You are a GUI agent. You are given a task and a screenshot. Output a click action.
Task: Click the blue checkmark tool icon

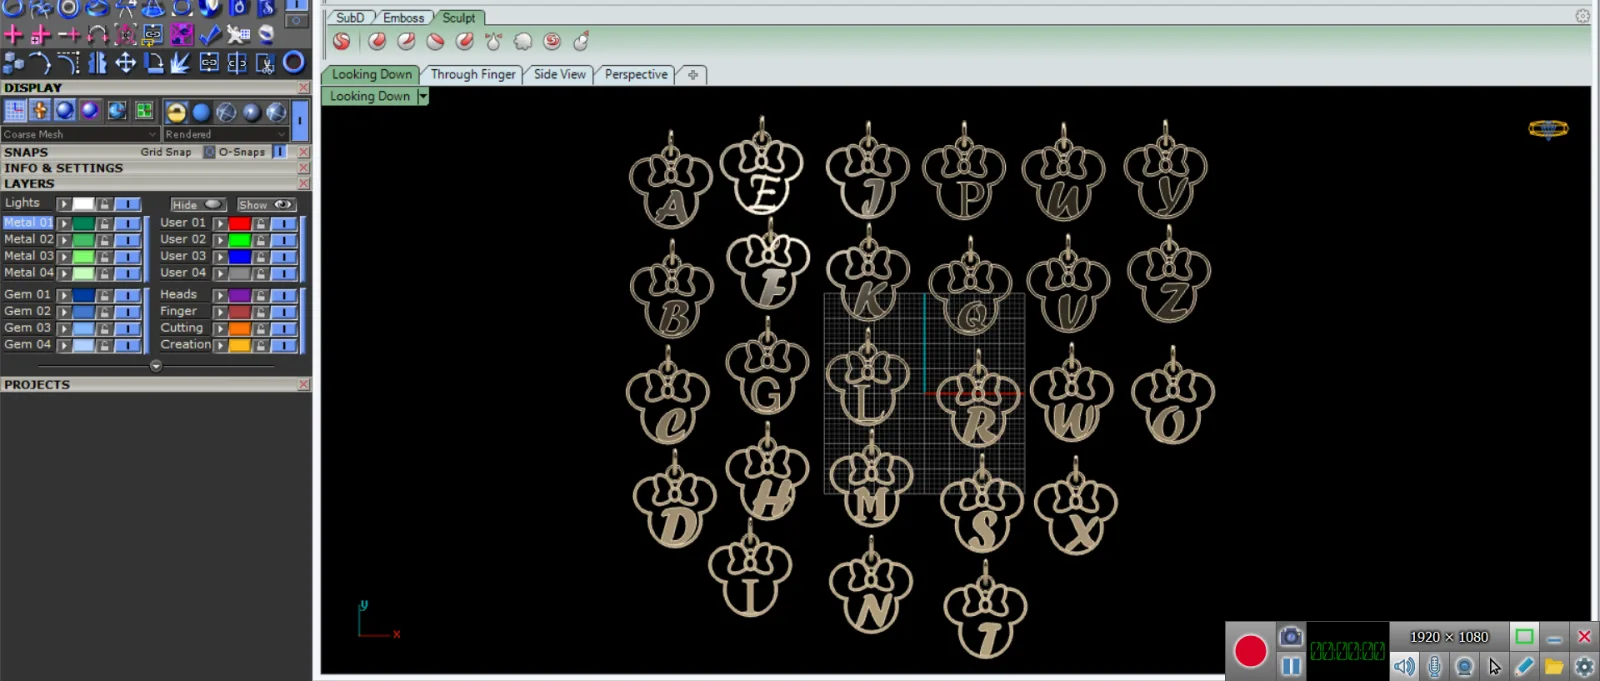209,35
